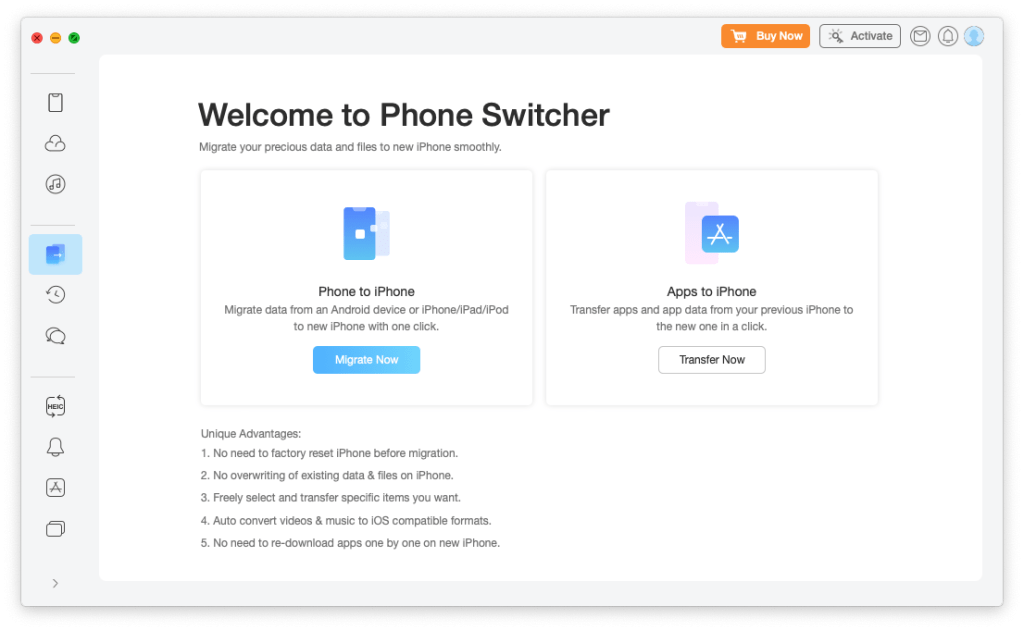The height and width of the screenshot is (631, 1024).
Task: Click "Unique Advantages:" text
Action: [x=251, y=434]
